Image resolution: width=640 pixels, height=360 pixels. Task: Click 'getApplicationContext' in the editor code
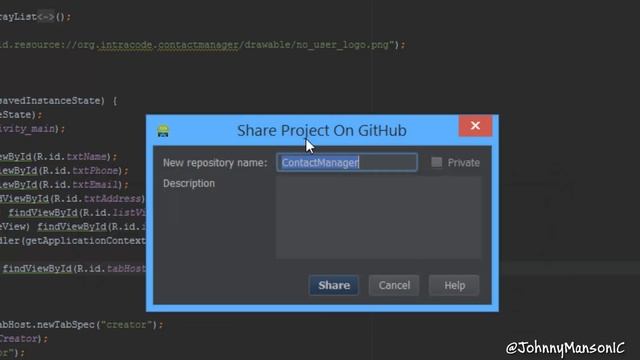[x=85, y=241]
